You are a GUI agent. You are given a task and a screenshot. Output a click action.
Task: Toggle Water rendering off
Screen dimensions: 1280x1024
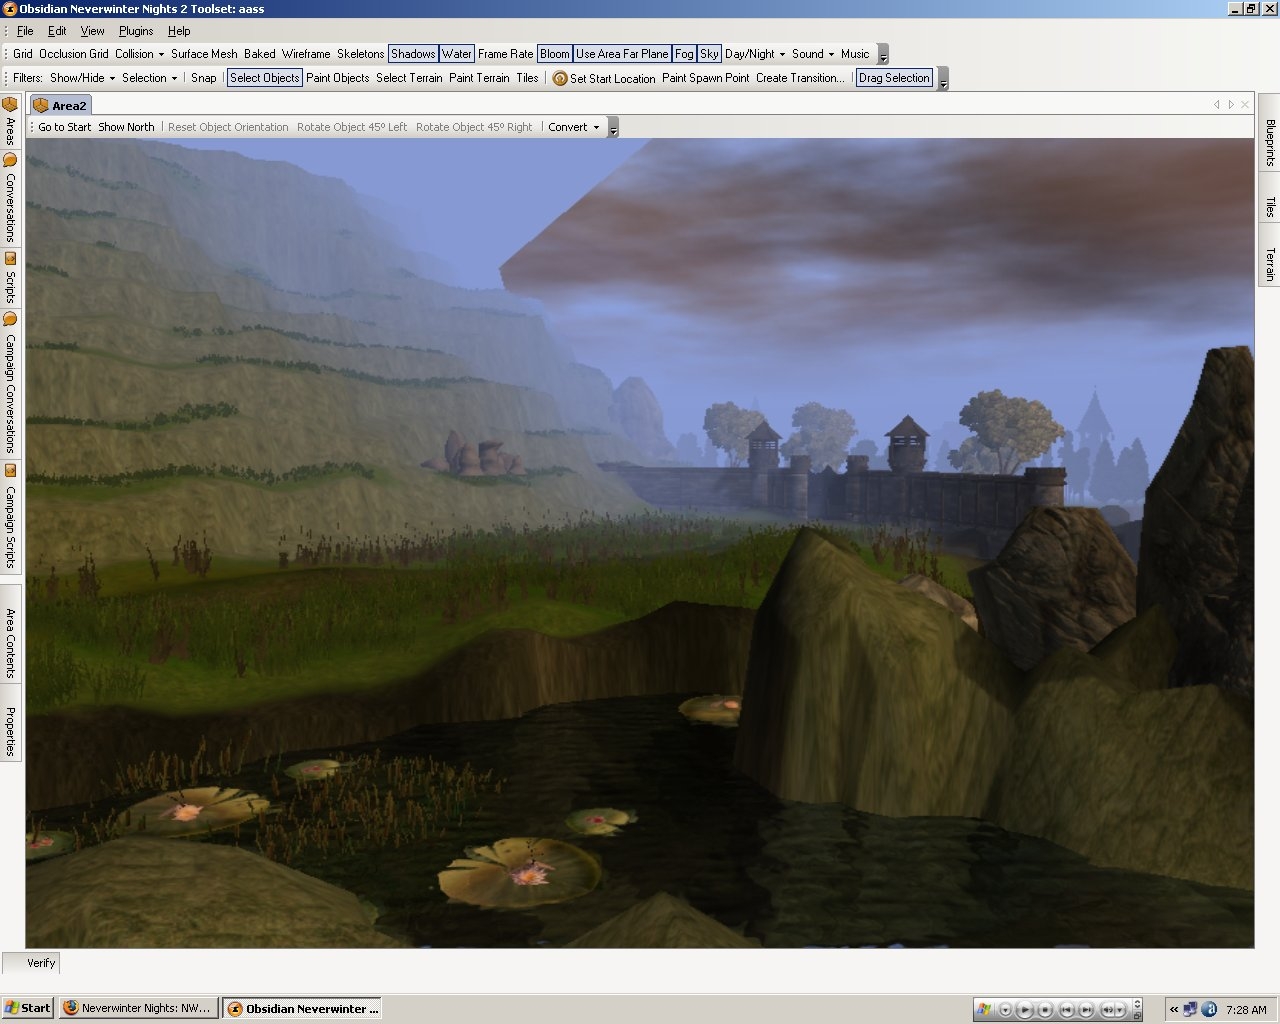click(x=457, y=54)
